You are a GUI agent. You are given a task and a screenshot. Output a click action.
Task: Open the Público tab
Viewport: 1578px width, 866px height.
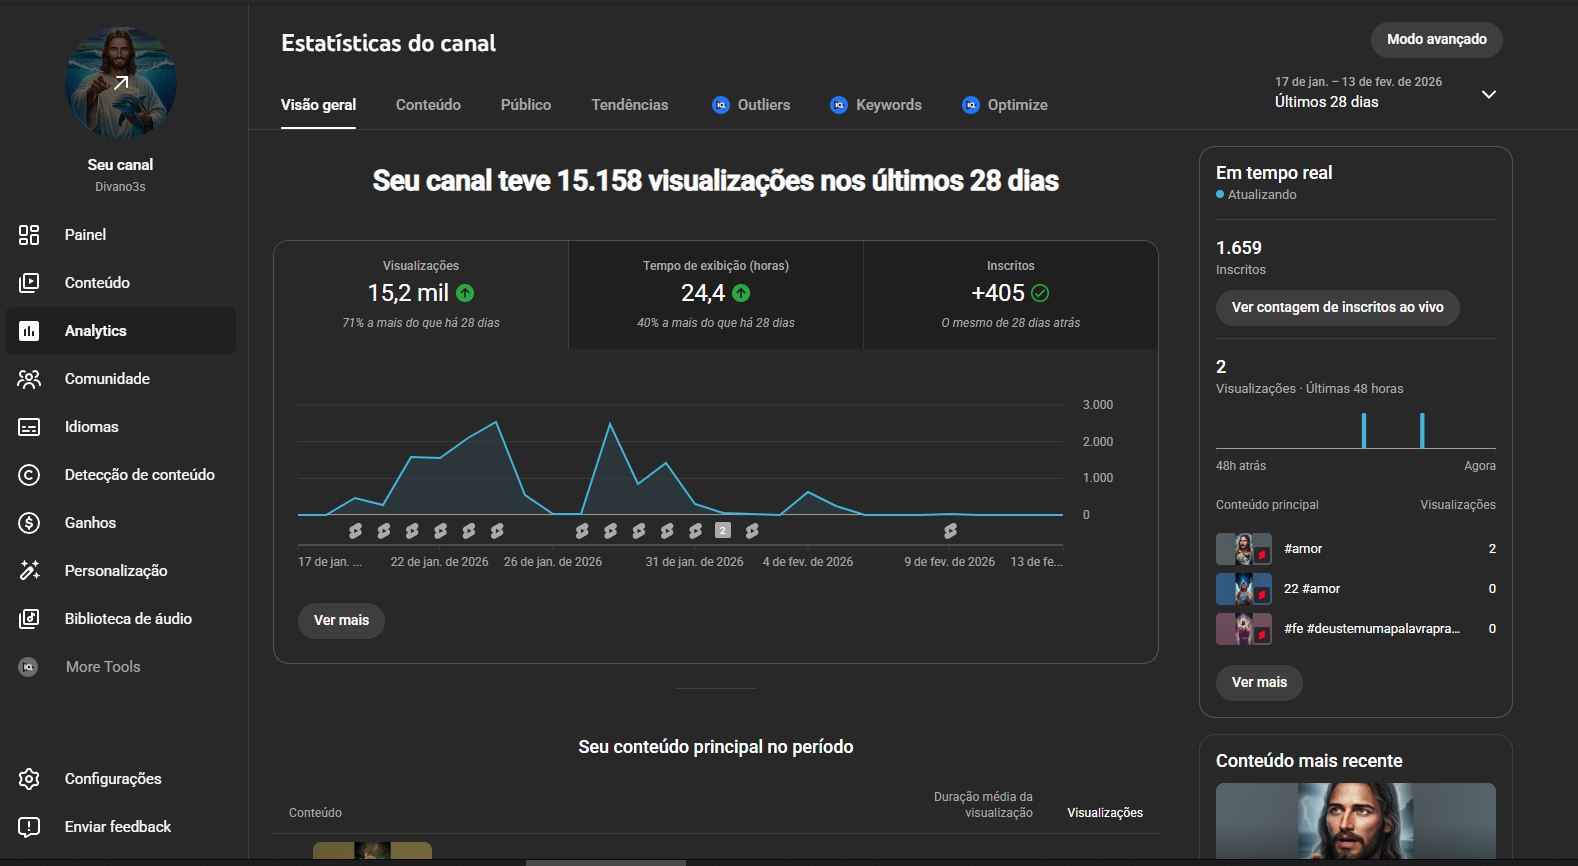click(x=526, y=105)
